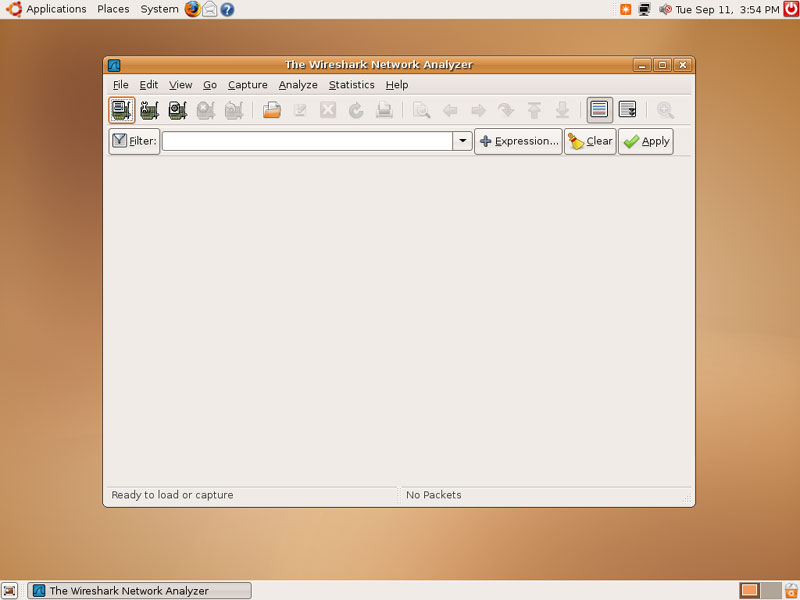
Task: Expand the filter history dropdown arrow
Action: (x=462, y=141)
